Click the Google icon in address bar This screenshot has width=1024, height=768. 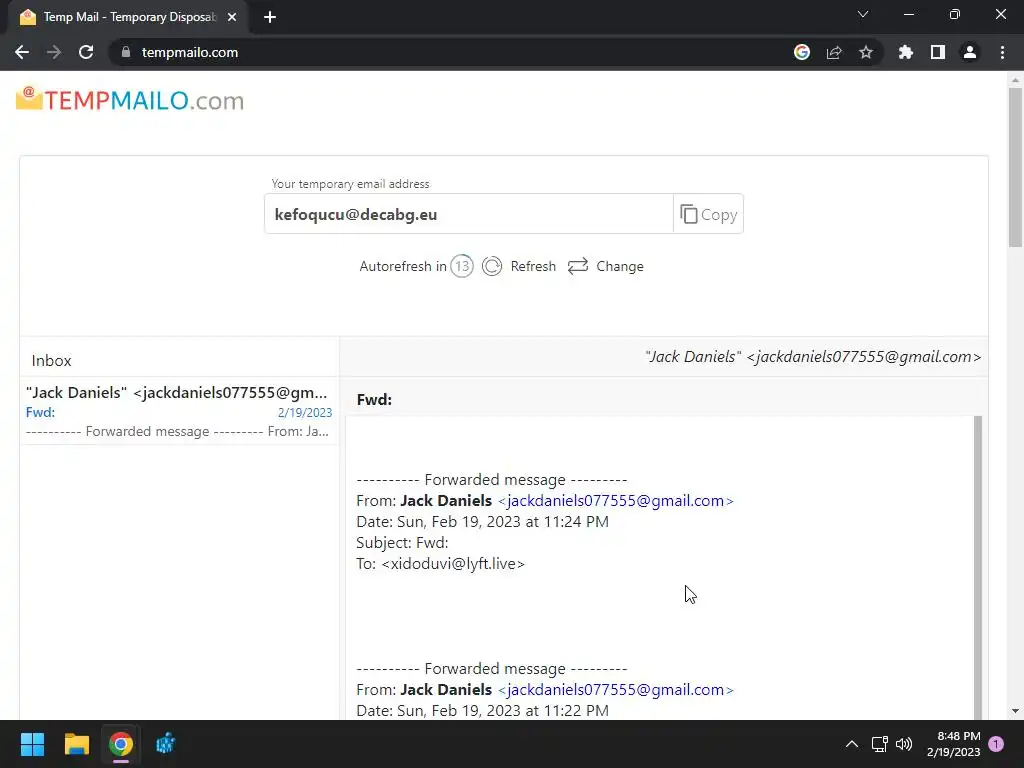(802, 52)
